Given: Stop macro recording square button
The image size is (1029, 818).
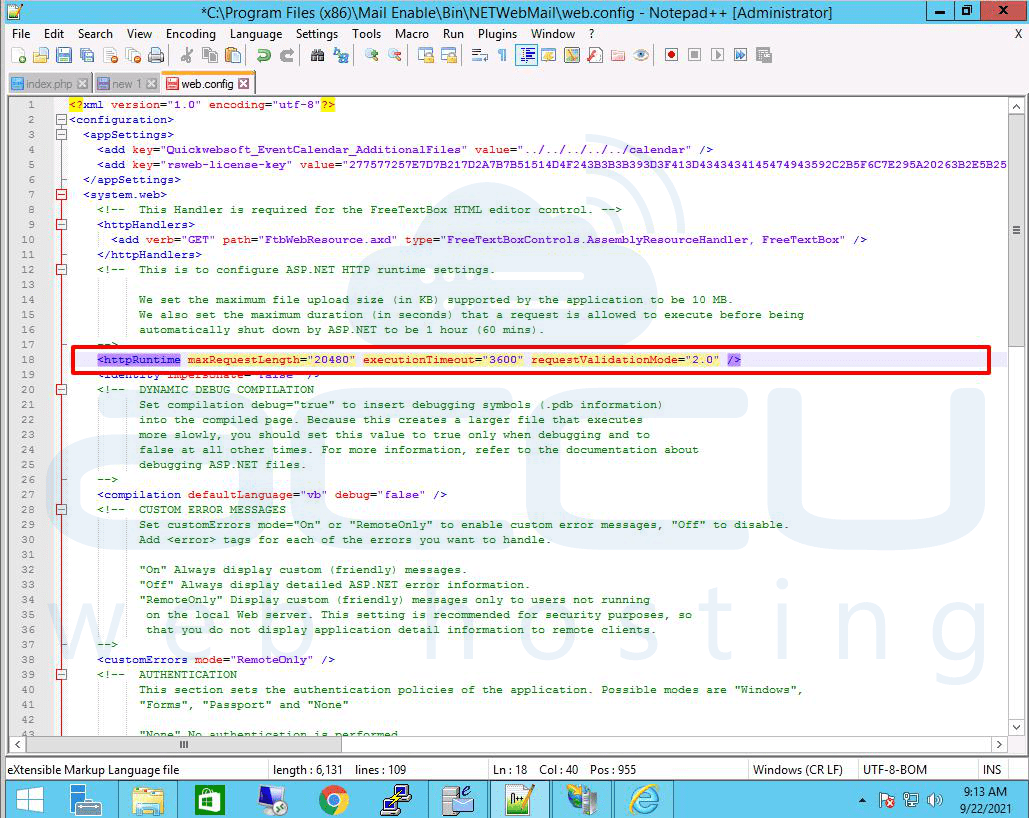Looking at the screenshot, I should pos(694,55).
